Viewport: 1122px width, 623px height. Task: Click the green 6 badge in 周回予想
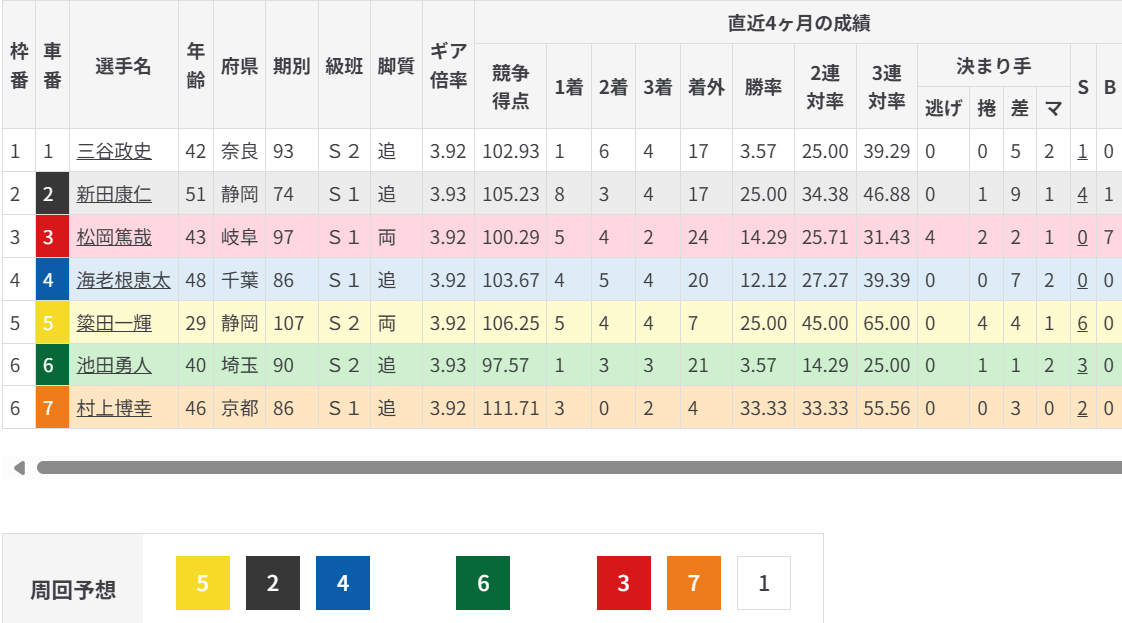[483, 583]
